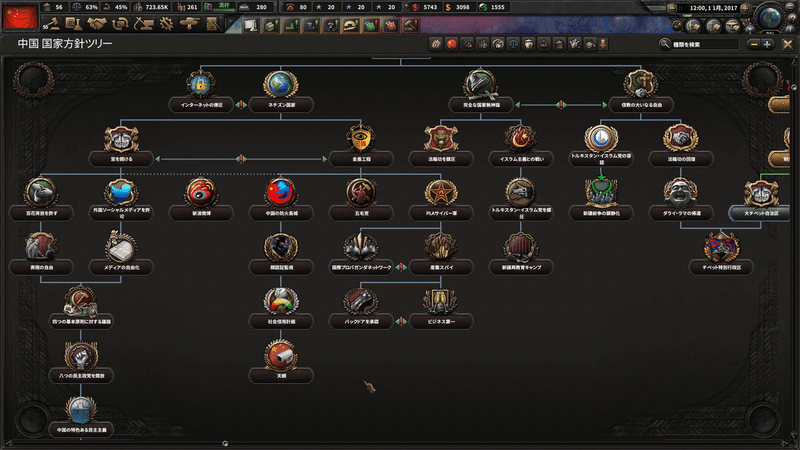
Task: Select the 法輪功を鎮圧 focus
Action: (441, 146)
